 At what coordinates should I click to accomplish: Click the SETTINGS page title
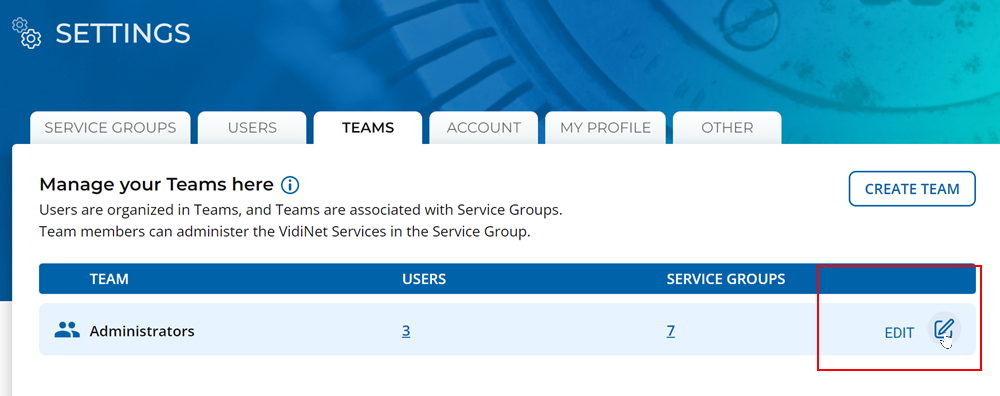[122, 33]
